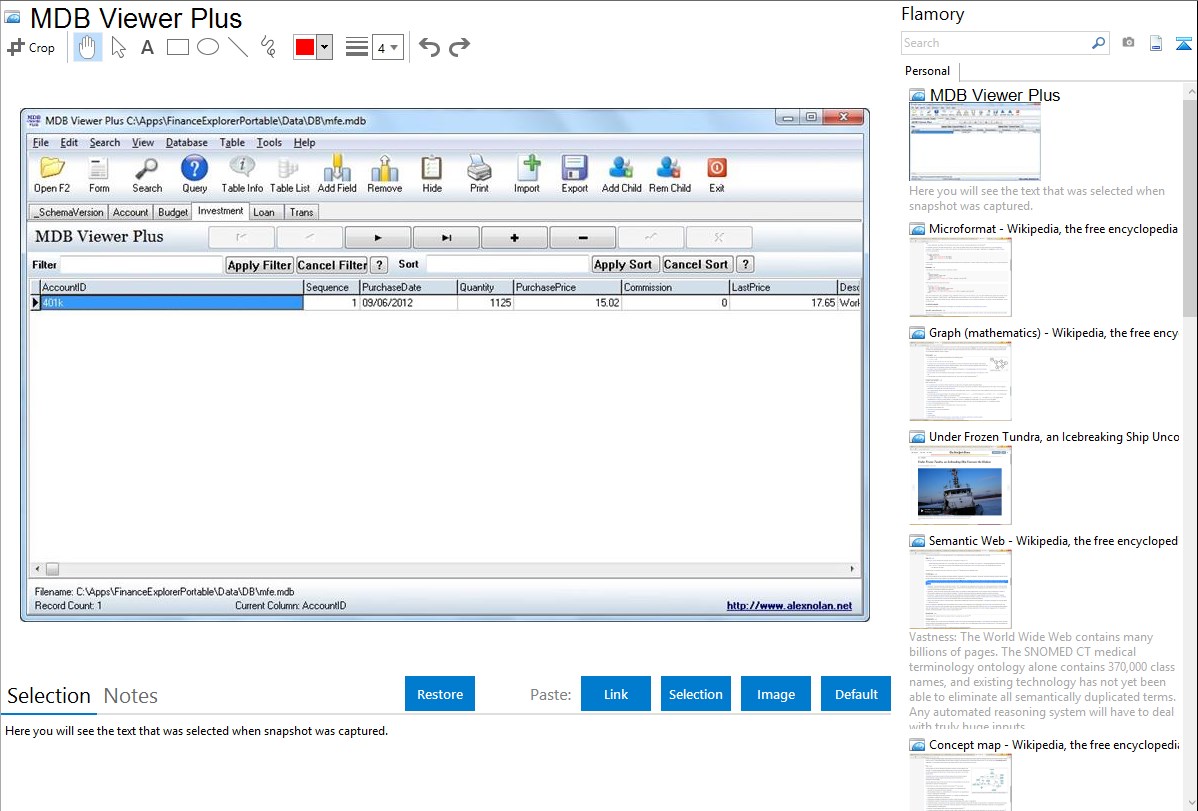Screen dimensions: 1198x811
Task: Click the Hide clipboard icon
Action: (x=432, y=174)
